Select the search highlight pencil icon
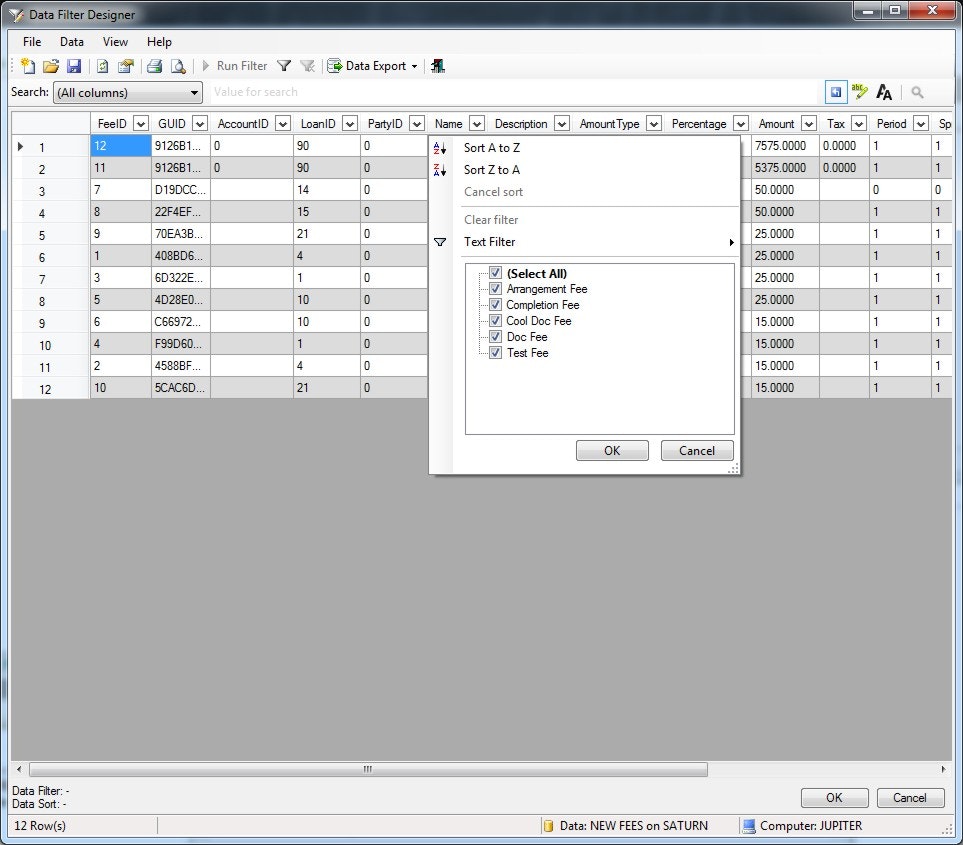 pyautogui.click(x=859, y=91)
